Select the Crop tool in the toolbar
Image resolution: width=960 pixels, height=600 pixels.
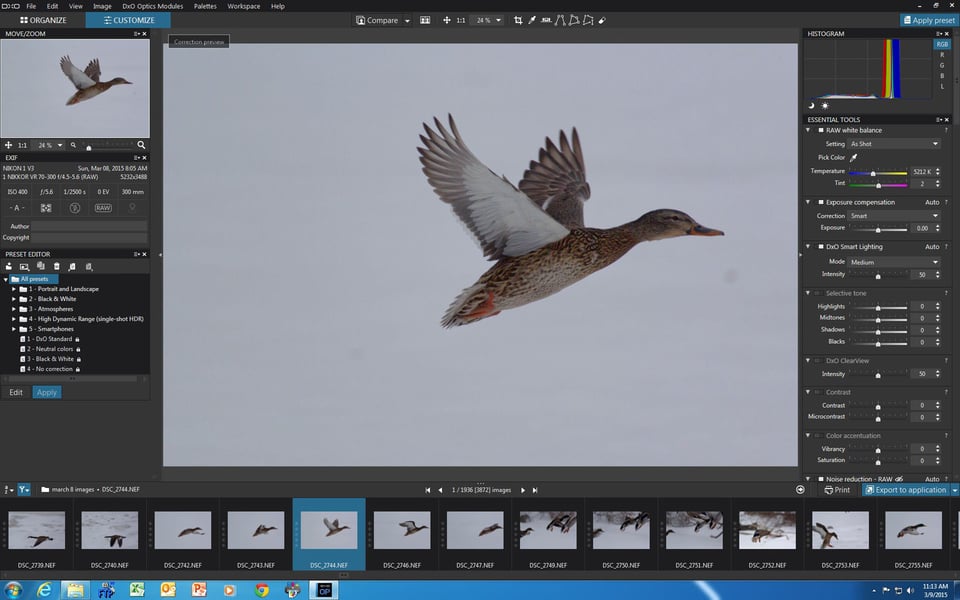pos(518,20)
